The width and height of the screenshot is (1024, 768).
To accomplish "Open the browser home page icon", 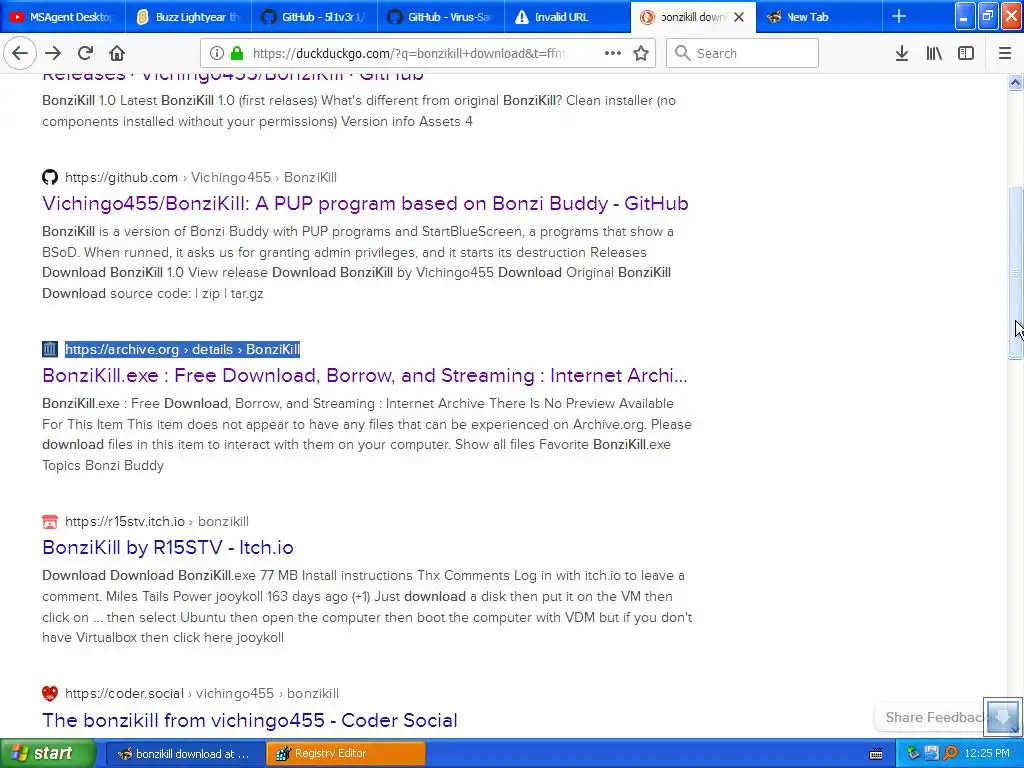I will click(117, 54).
